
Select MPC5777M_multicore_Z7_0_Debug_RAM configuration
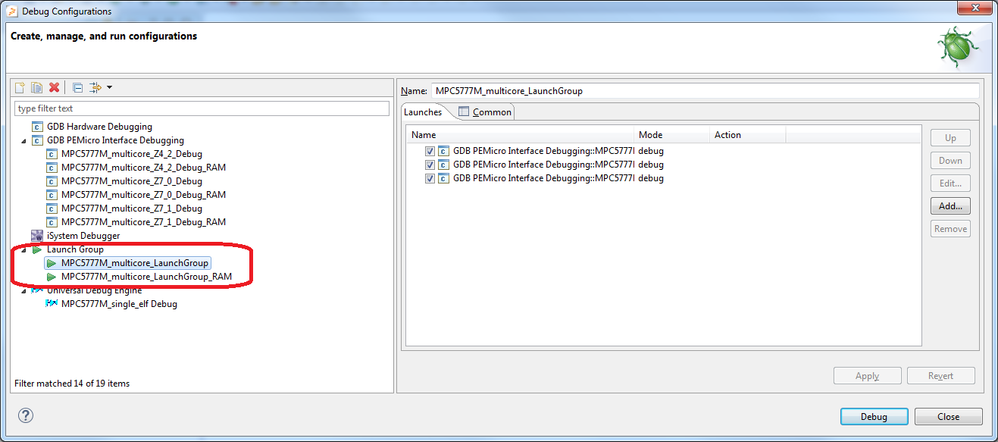pos(144,195)
